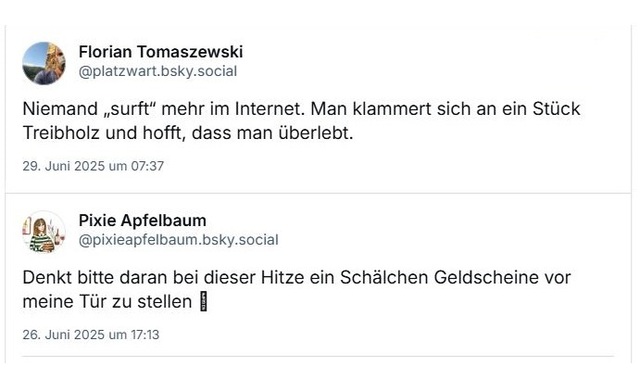Click the word Treibholz in Florian's post

click(61, 133)
